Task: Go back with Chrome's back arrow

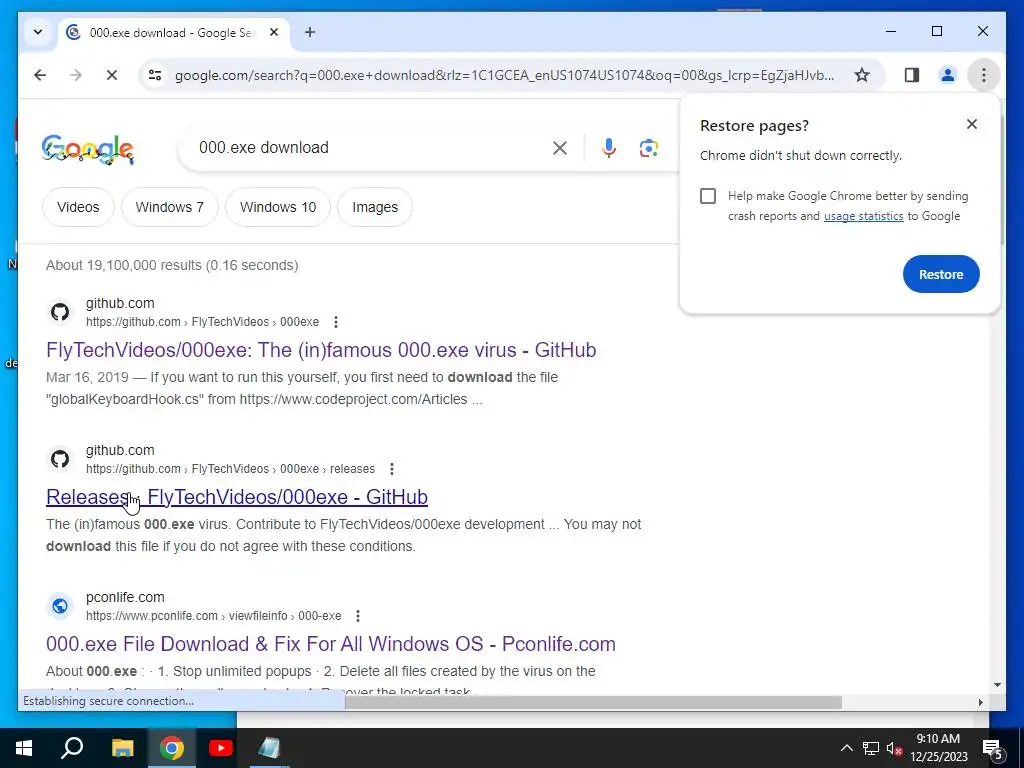Action: pyautogui.click(x=40, y=75)
